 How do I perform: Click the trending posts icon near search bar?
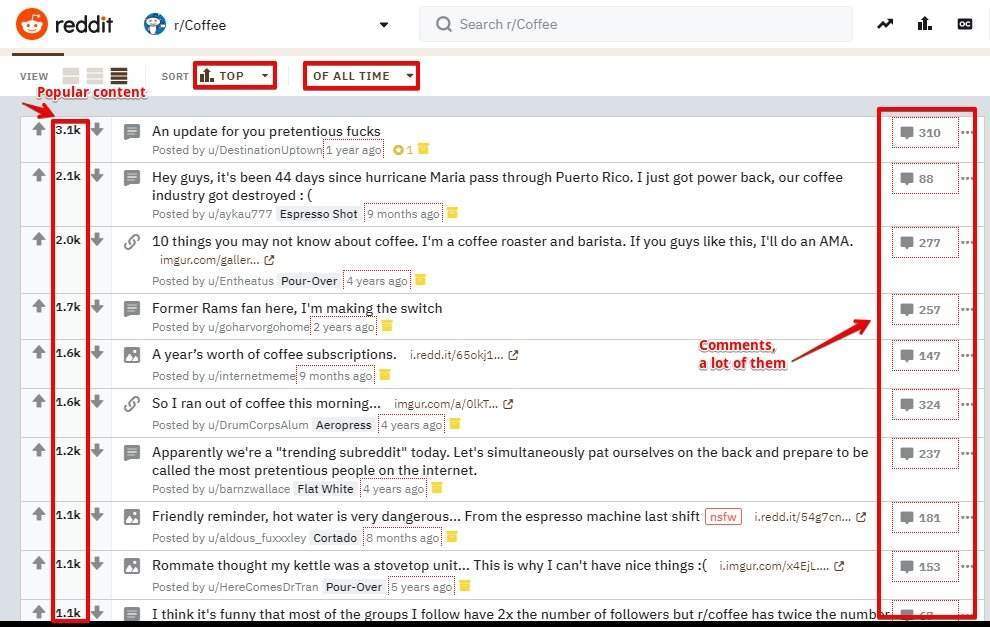click(884, 24)
